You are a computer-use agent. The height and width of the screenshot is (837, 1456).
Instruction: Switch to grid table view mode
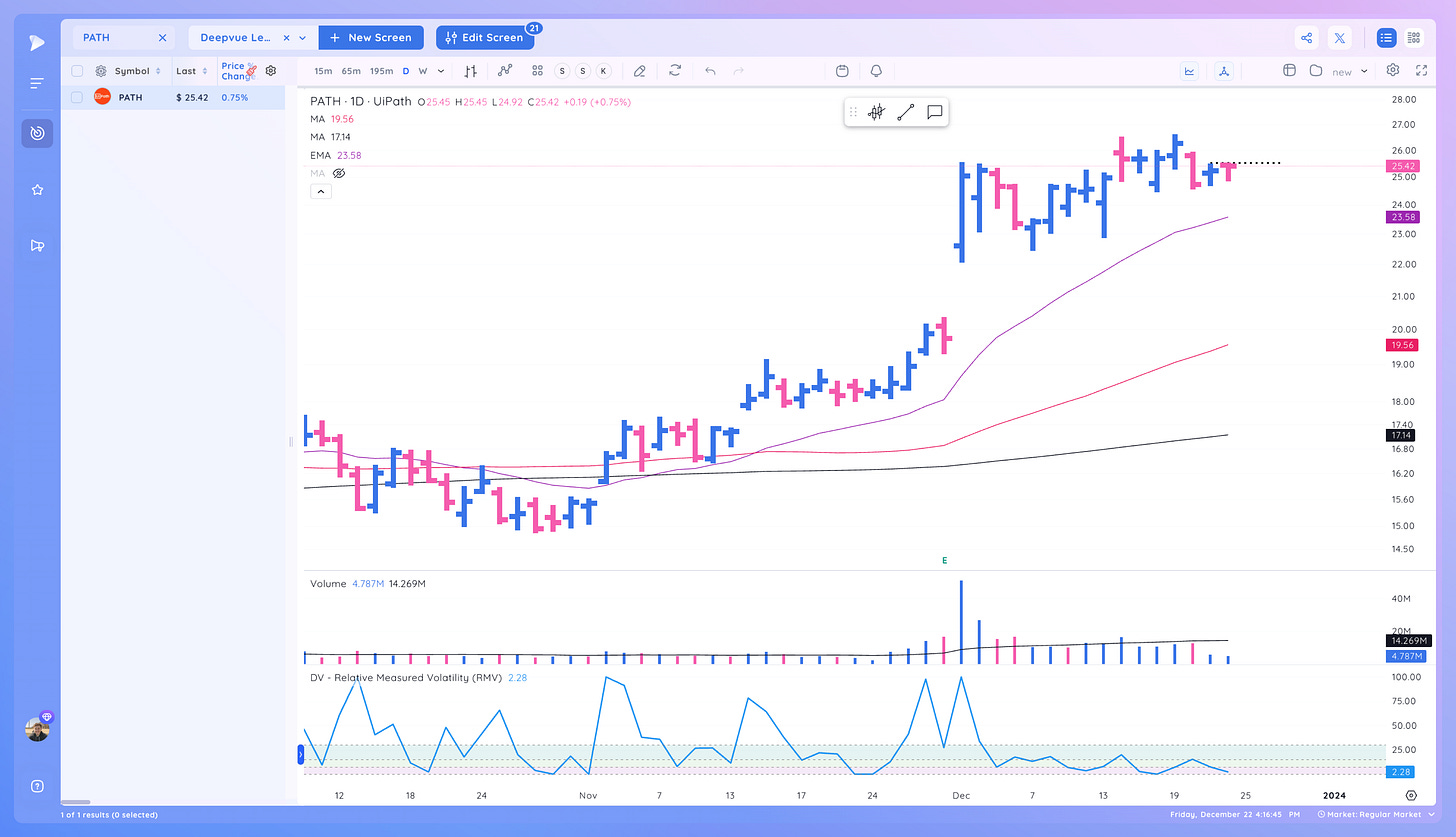[1414, 38]
